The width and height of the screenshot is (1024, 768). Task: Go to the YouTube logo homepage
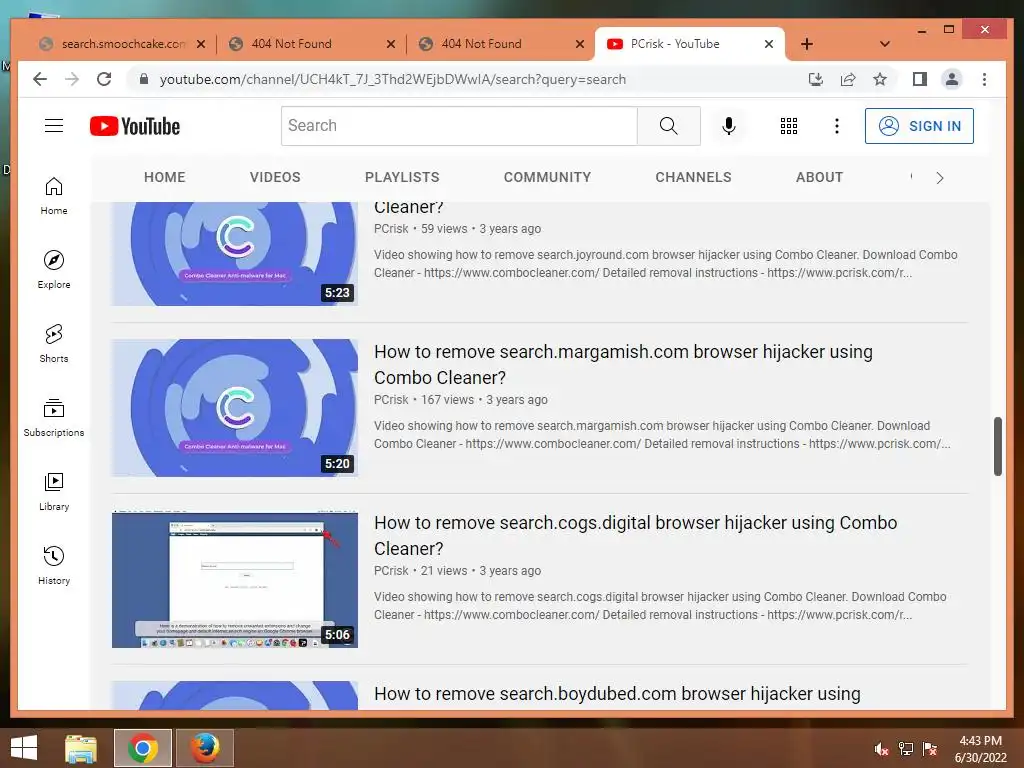click(135, 126)
